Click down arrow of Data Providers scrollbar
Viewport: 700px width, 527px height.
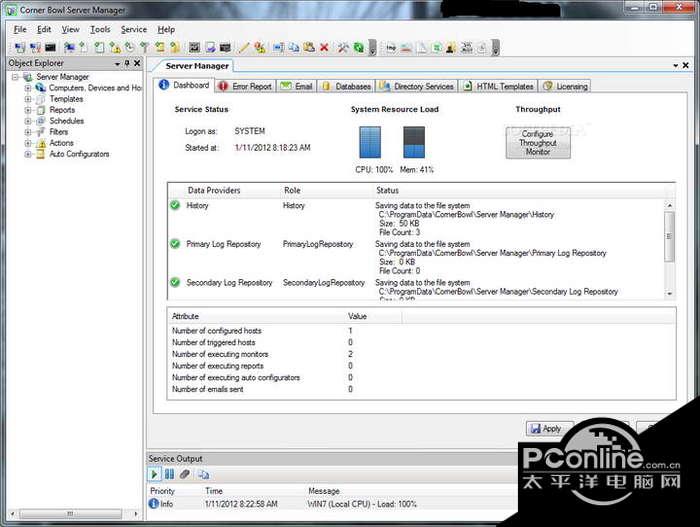(x=669, y=293)
